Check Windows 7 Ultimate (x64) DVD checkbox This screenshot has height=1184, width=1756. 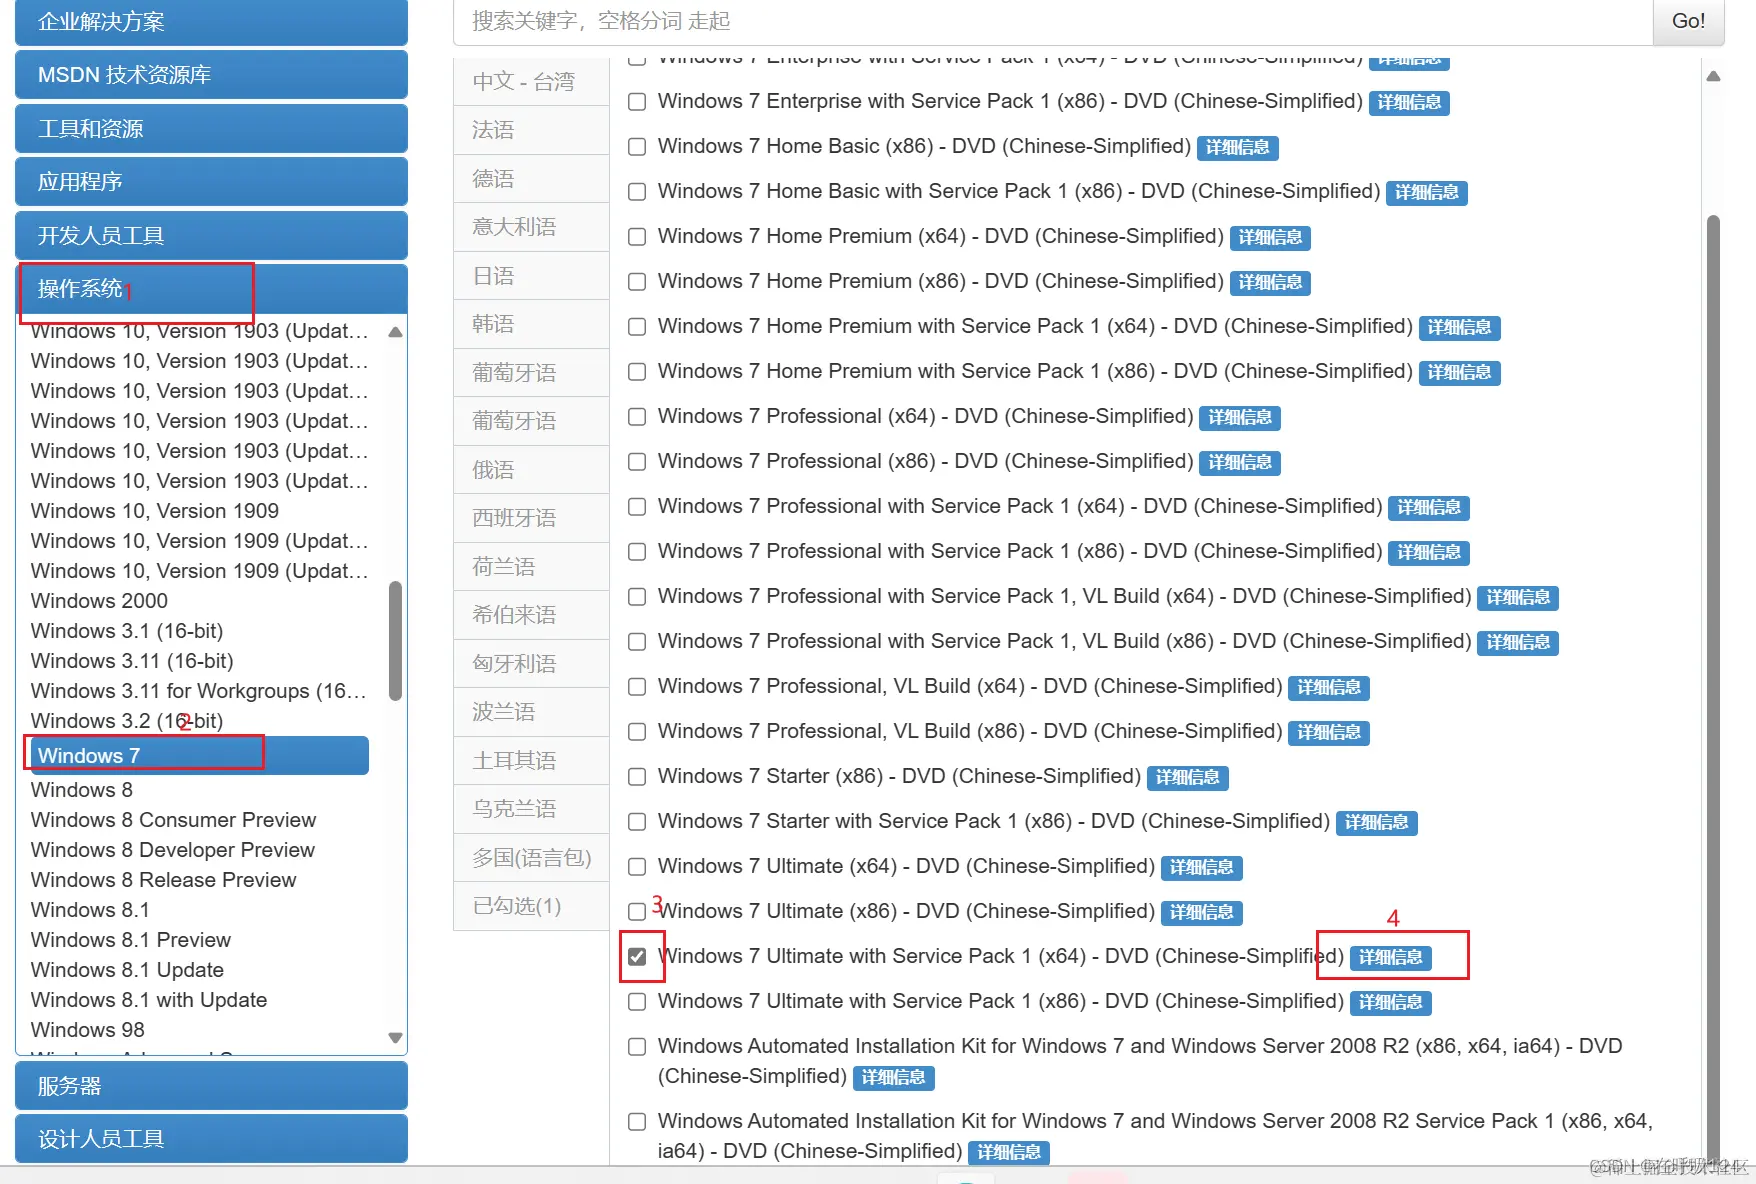tap(637, 867)
